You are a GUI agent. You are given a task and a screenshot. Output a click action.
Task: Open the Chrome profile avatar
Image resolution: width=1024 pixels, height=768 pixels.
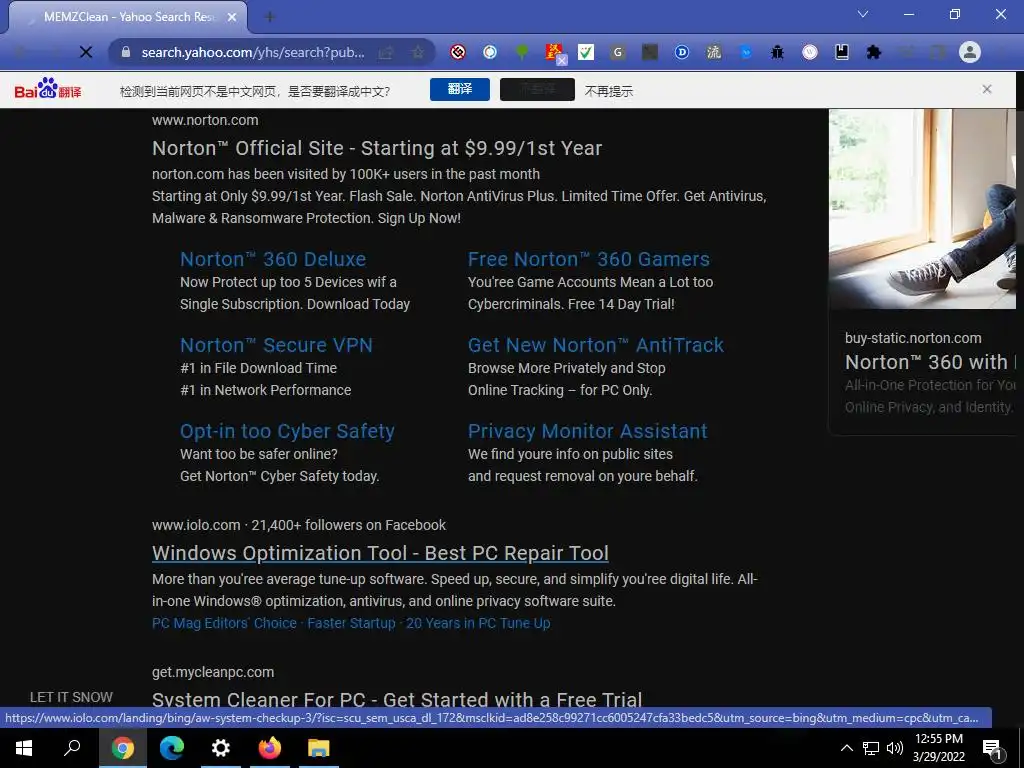970,52
